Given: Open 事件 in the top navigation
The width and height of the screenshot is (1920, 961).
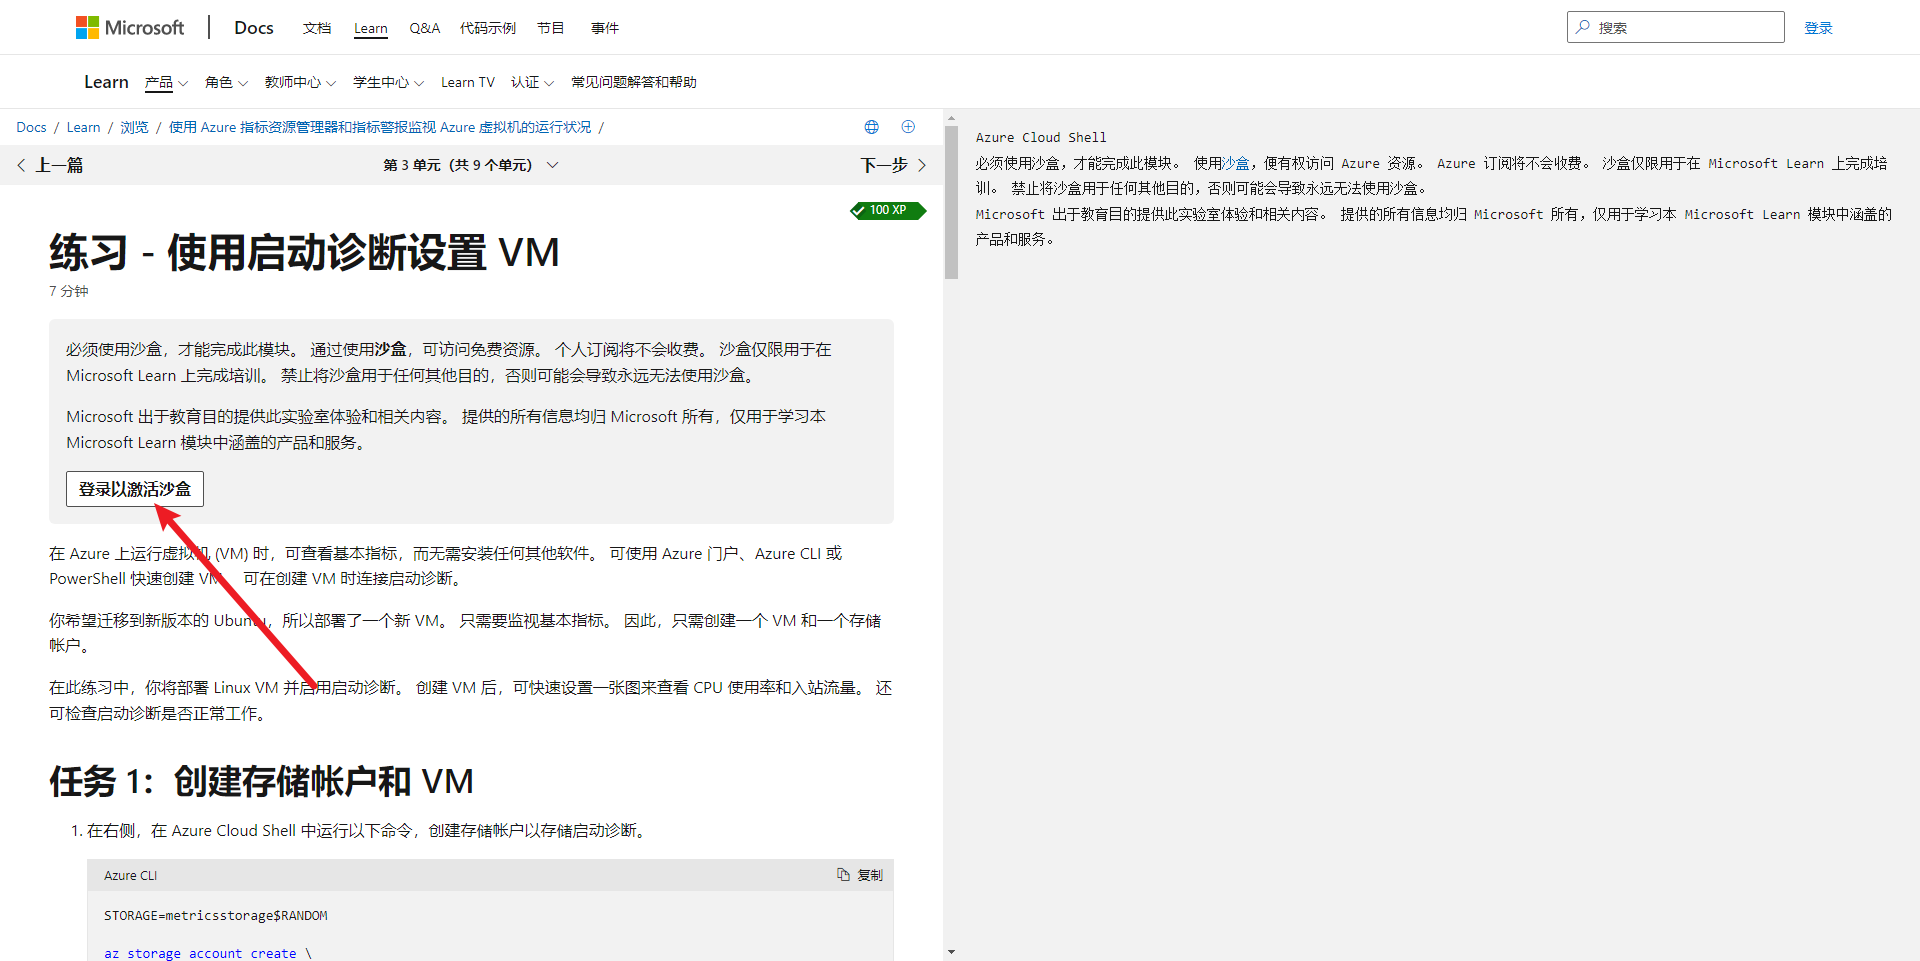Looking at the screenshot, I should [x=605, y=28].
